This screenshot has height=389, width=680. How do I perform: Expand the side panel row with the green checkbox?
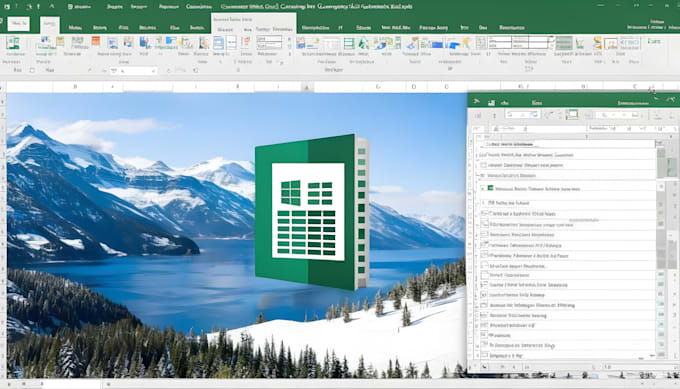click(x=483, y=189)
